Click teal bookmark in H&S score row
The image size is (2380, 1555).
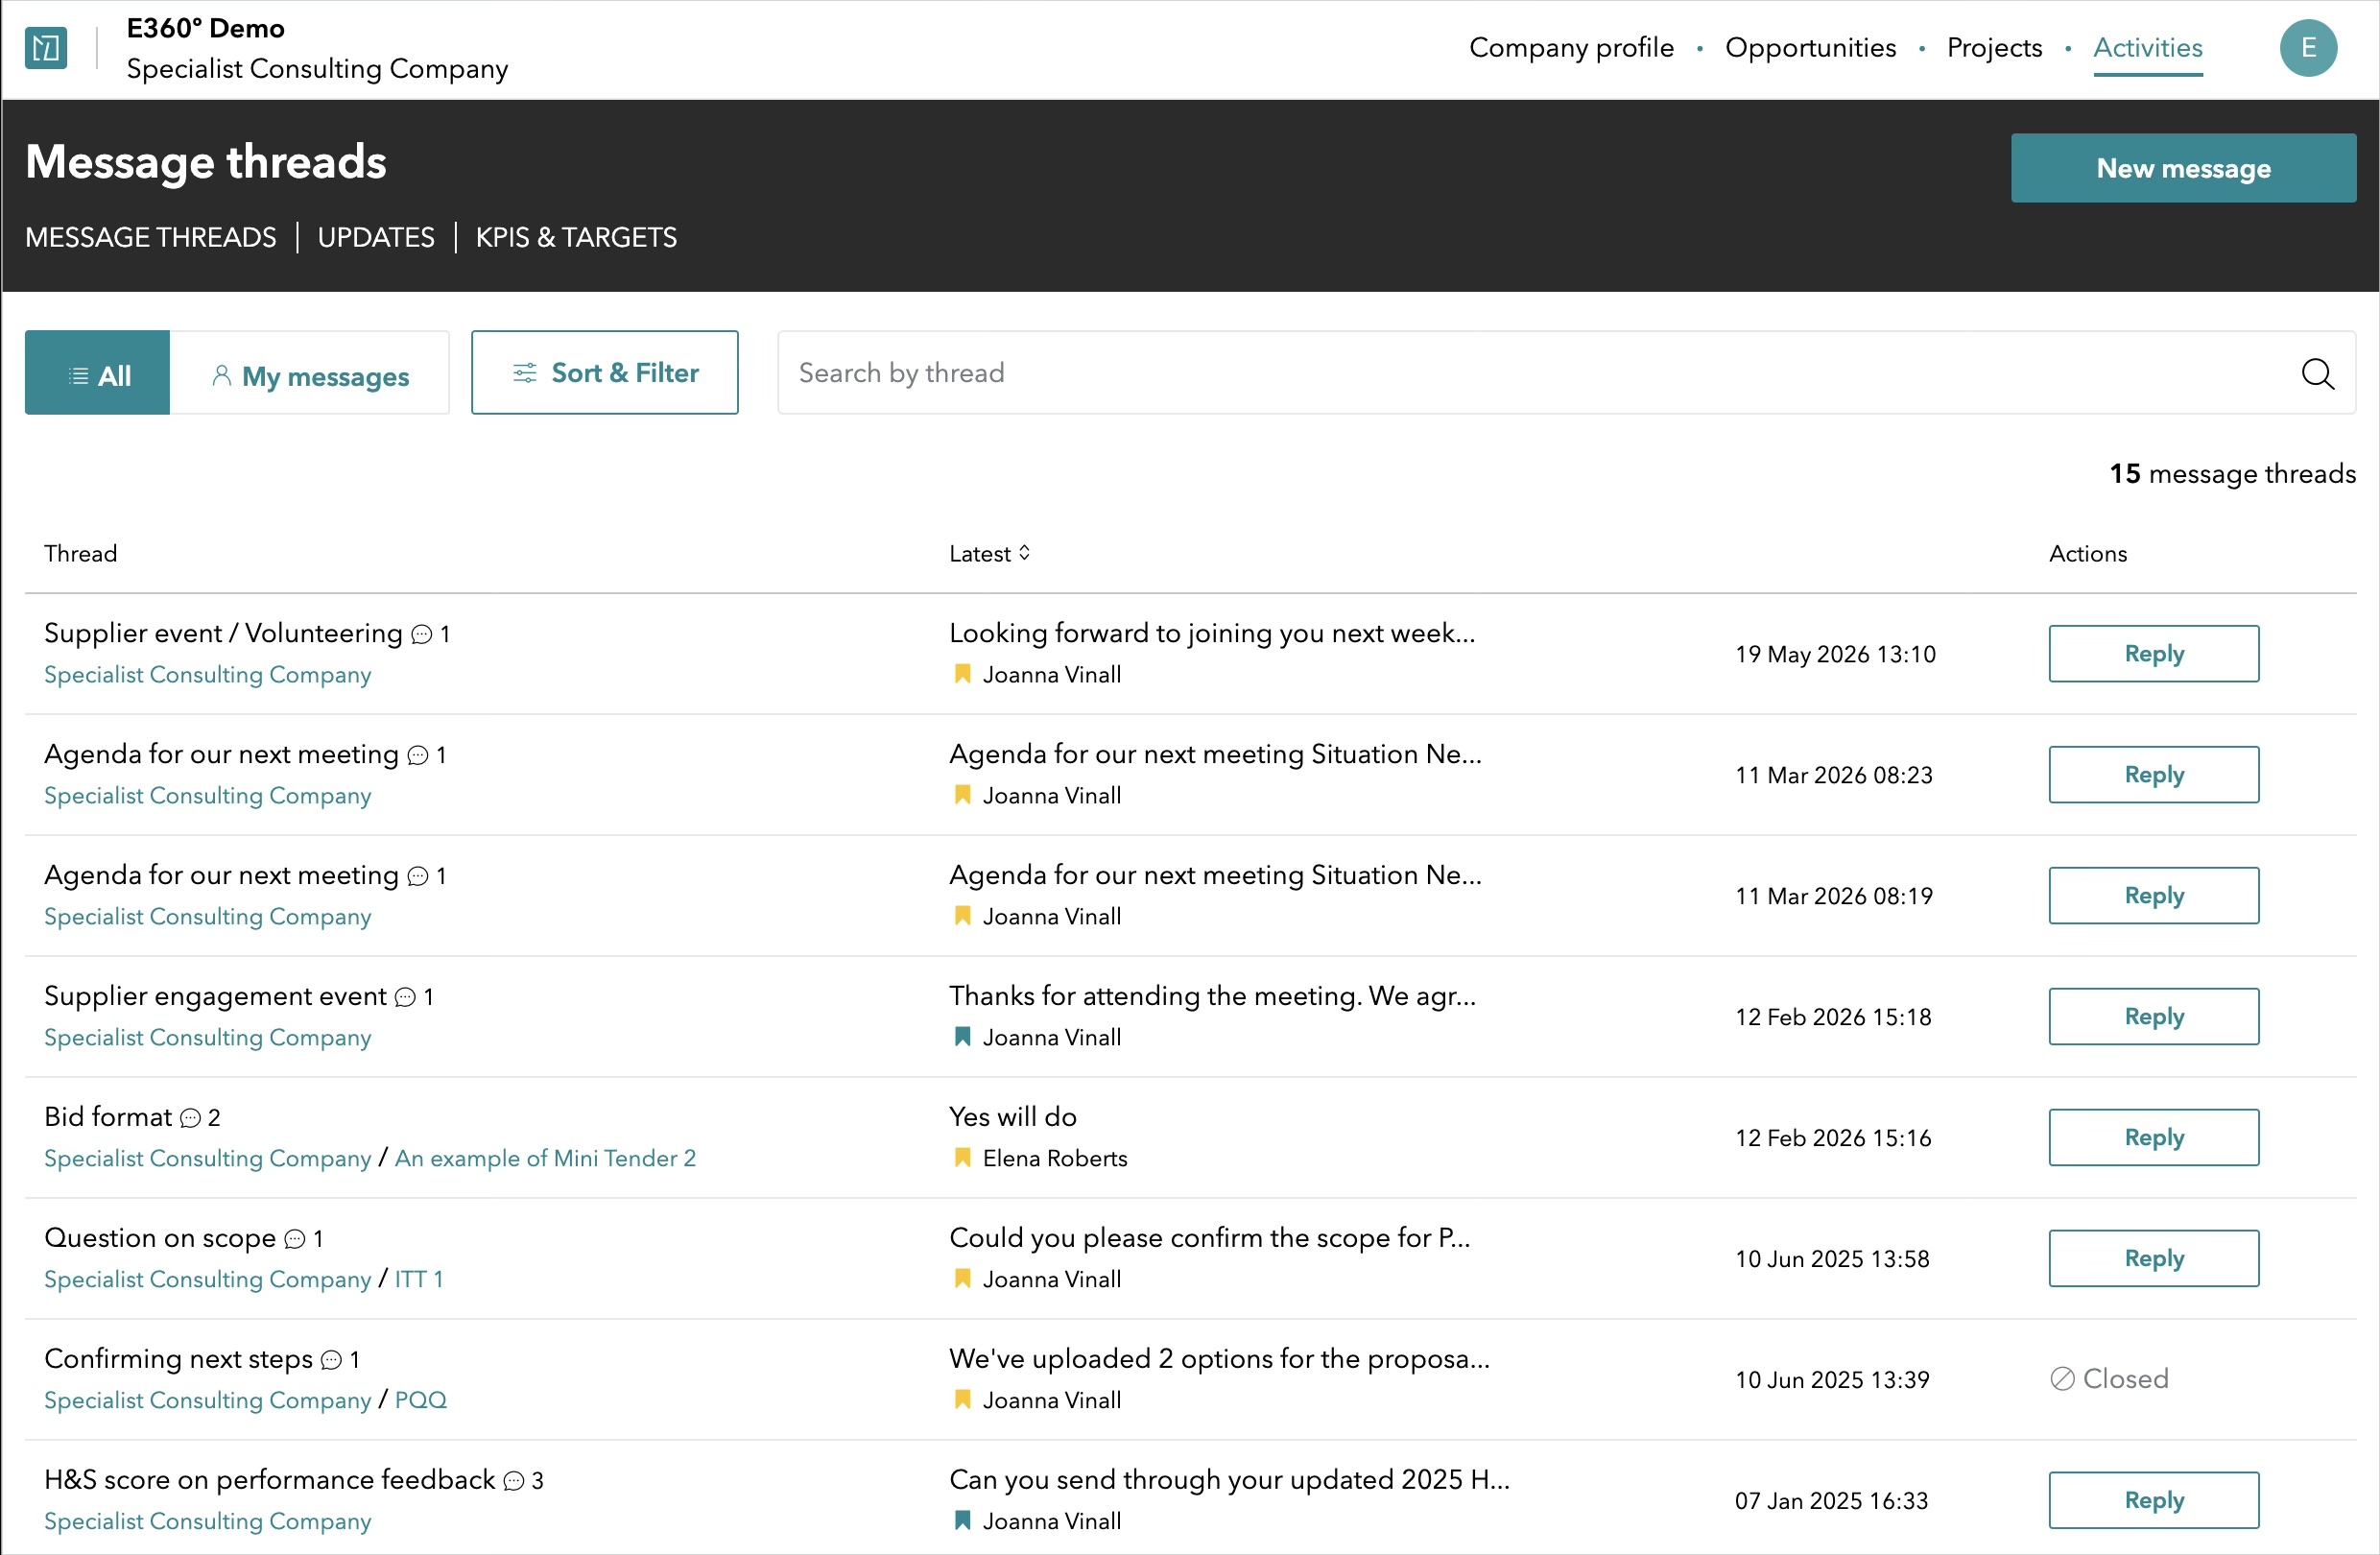962,1521
